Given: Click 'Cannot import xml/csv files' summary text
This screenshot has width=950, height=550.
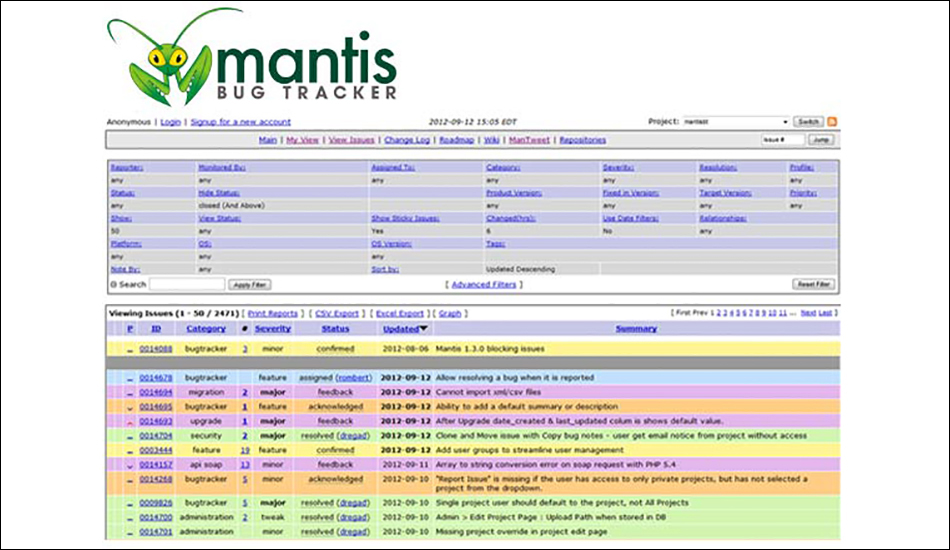Looking at the screenshot, I should (x=488, y=392).
